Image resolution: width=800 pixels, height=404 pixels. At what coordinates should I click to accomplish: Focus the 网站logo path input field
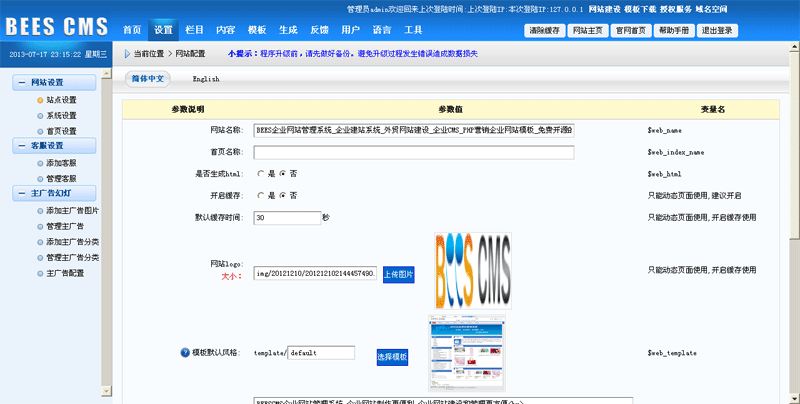coord(315,273)
